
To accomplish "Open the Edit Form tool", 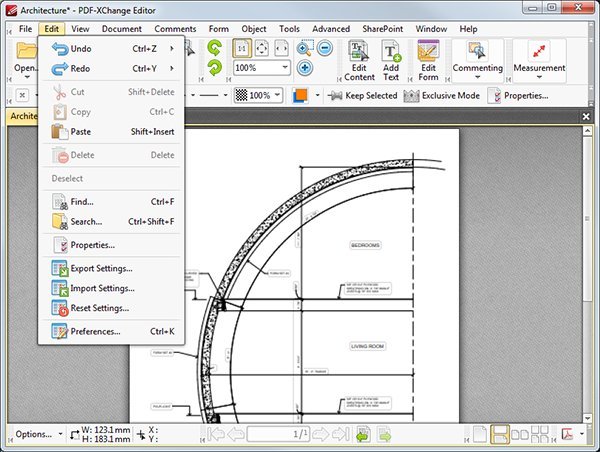I will [428, 61].
